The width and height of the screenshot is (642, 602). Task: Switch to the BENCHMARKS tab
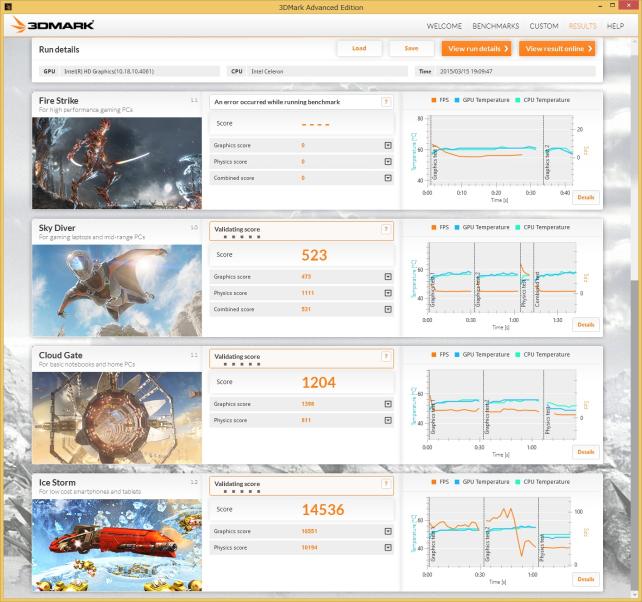[495, 26]
